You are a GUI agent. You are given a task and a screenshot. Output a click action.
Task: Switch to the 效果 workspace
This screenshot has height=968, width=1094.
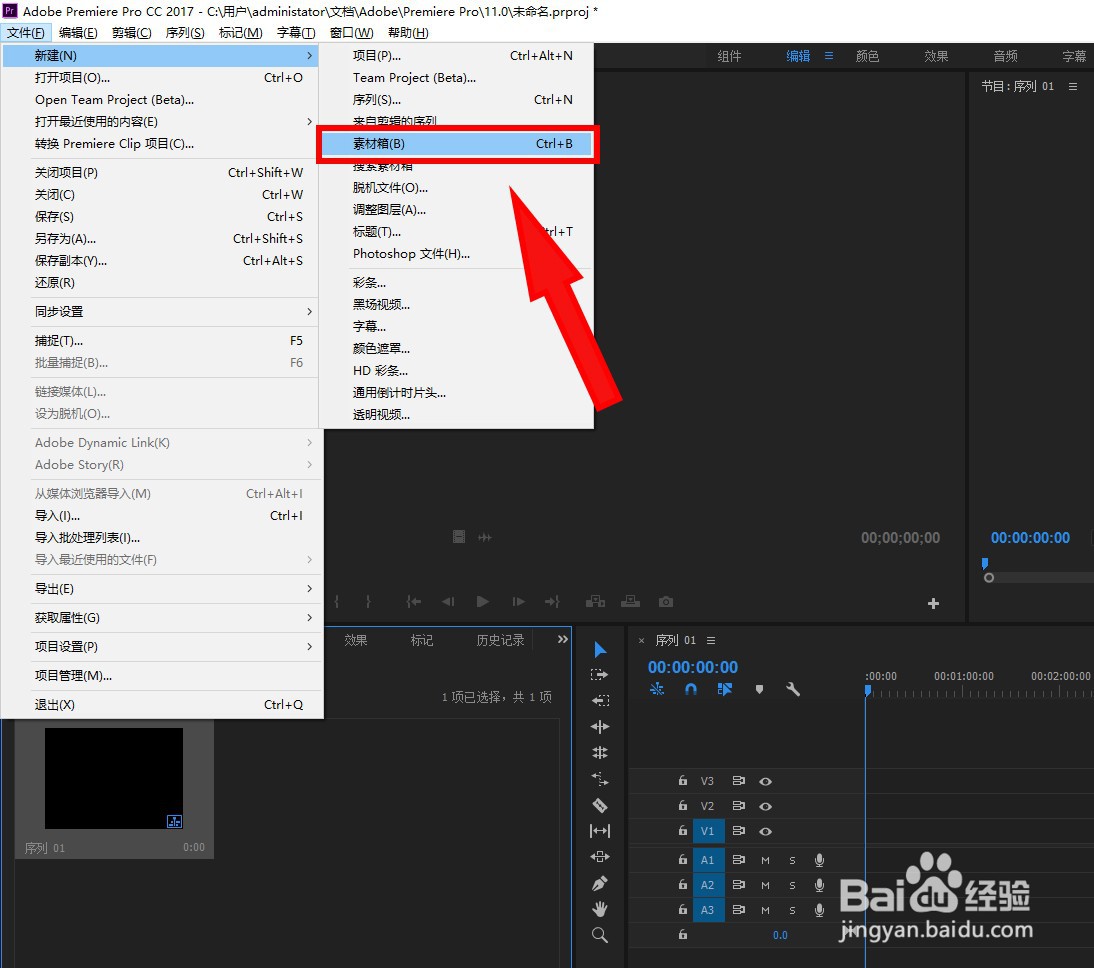point(936,56)
